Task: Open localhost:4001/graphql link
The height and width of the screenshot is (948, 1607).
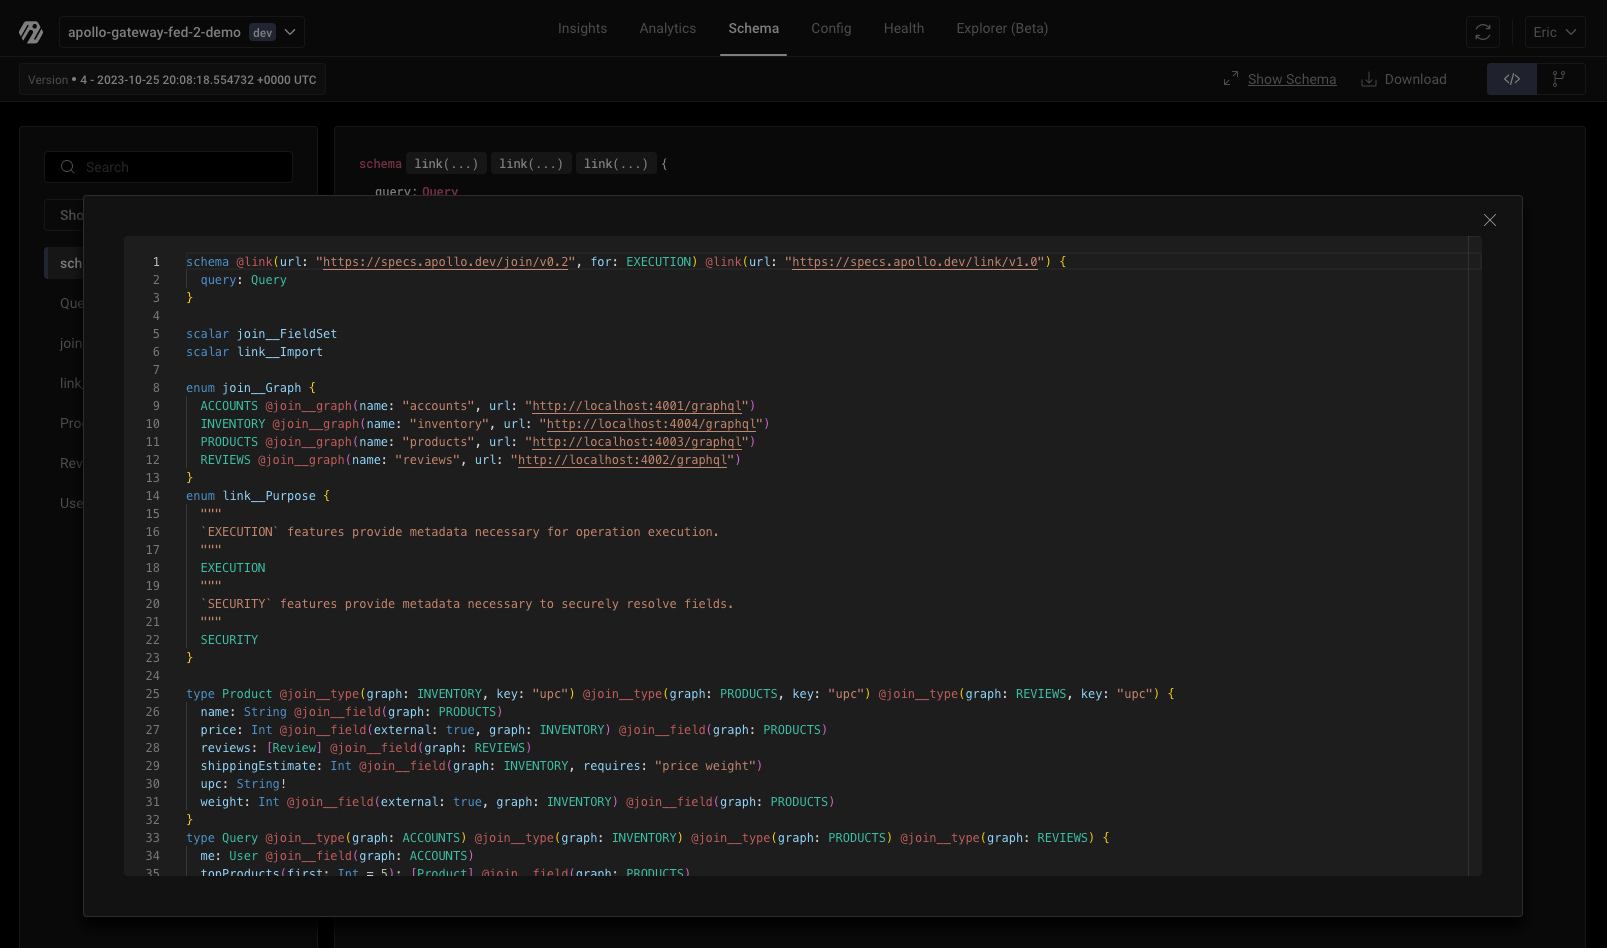Action: click(637, 406)
